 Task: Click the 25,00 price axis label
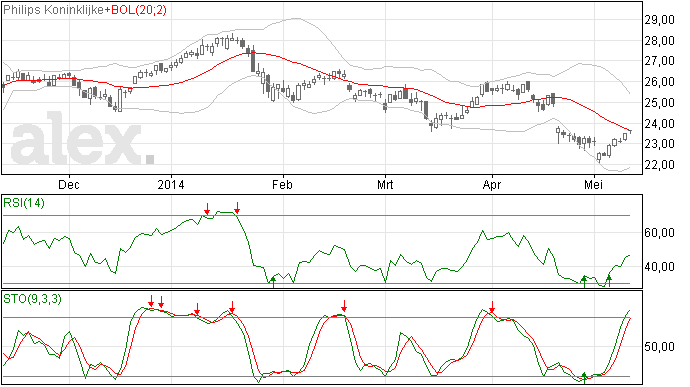pos(659,103)
